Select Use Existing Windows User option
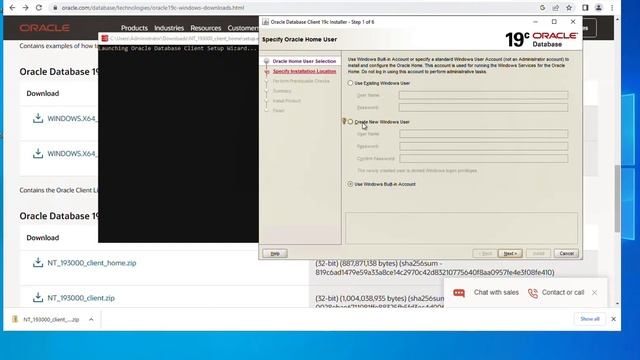The image size is (640, 360). click(350, 83)
